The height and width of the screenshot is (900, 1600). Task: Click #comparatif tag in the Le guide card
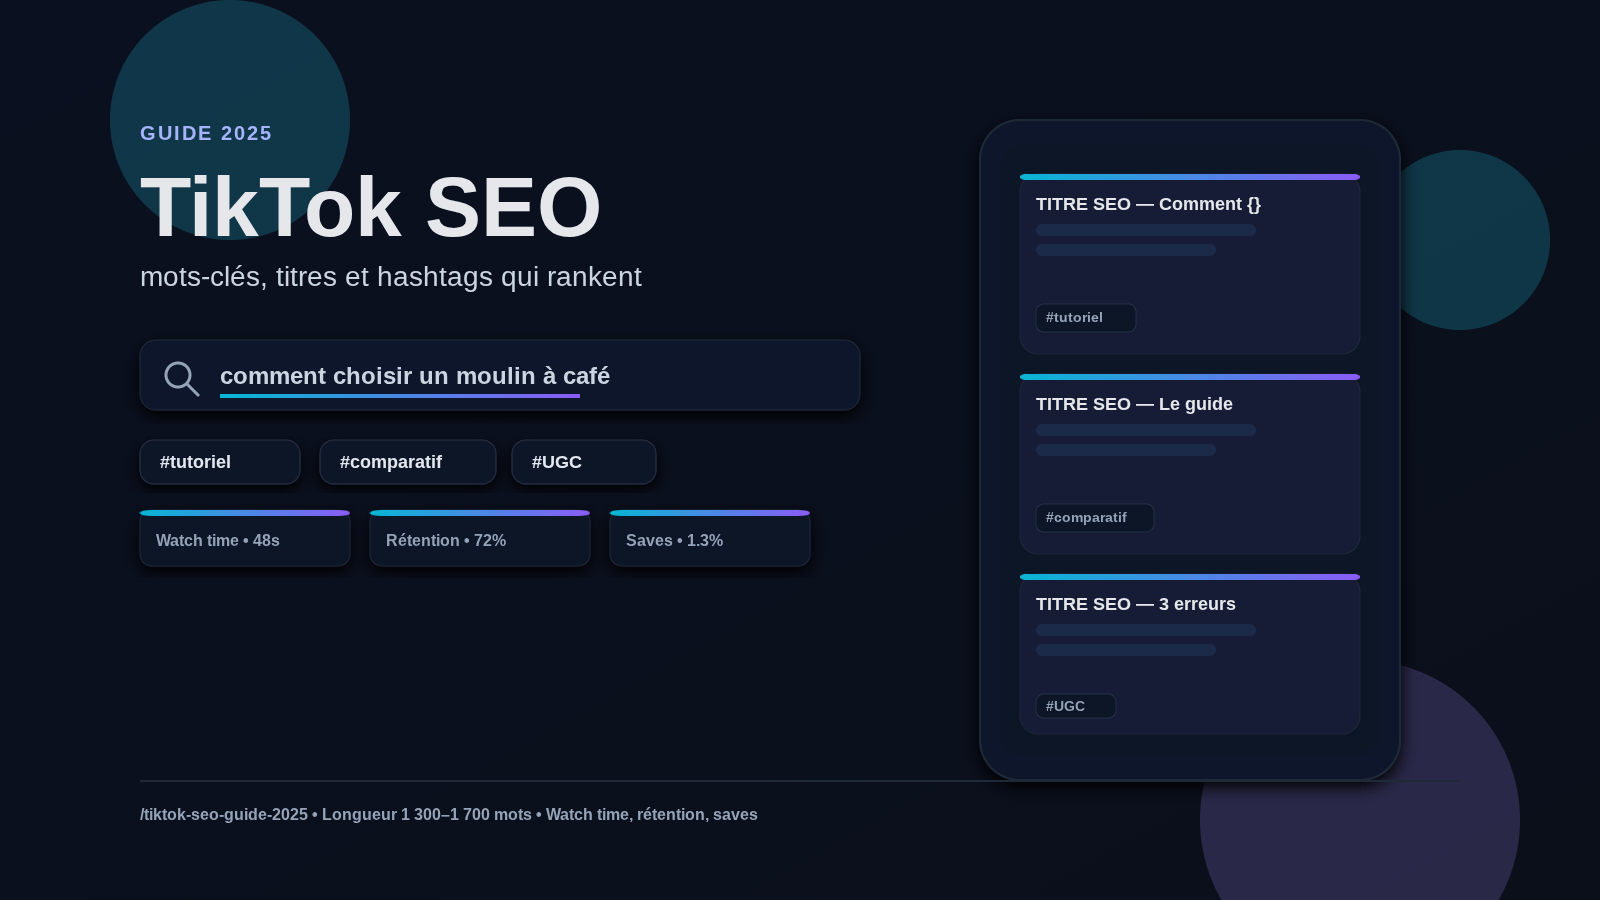click(x=1095, y=518)
